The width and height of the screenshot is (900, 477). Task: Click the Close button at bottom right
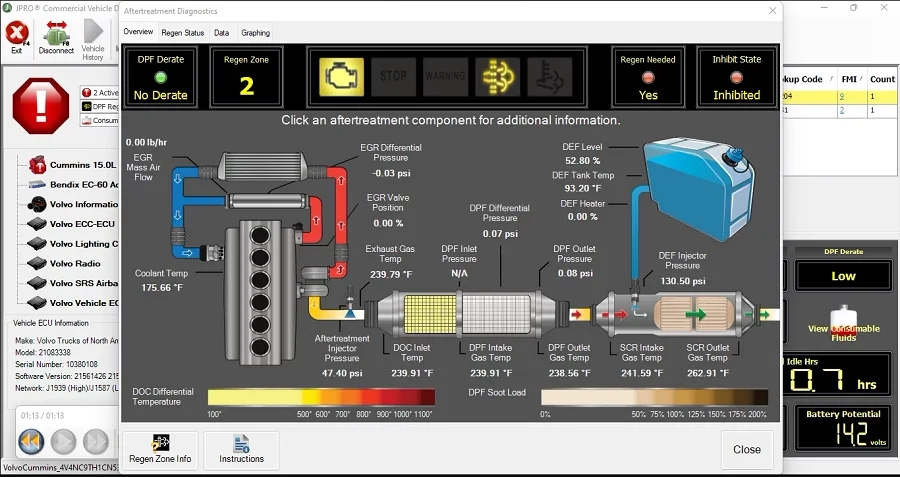click(x=747, y=449)
